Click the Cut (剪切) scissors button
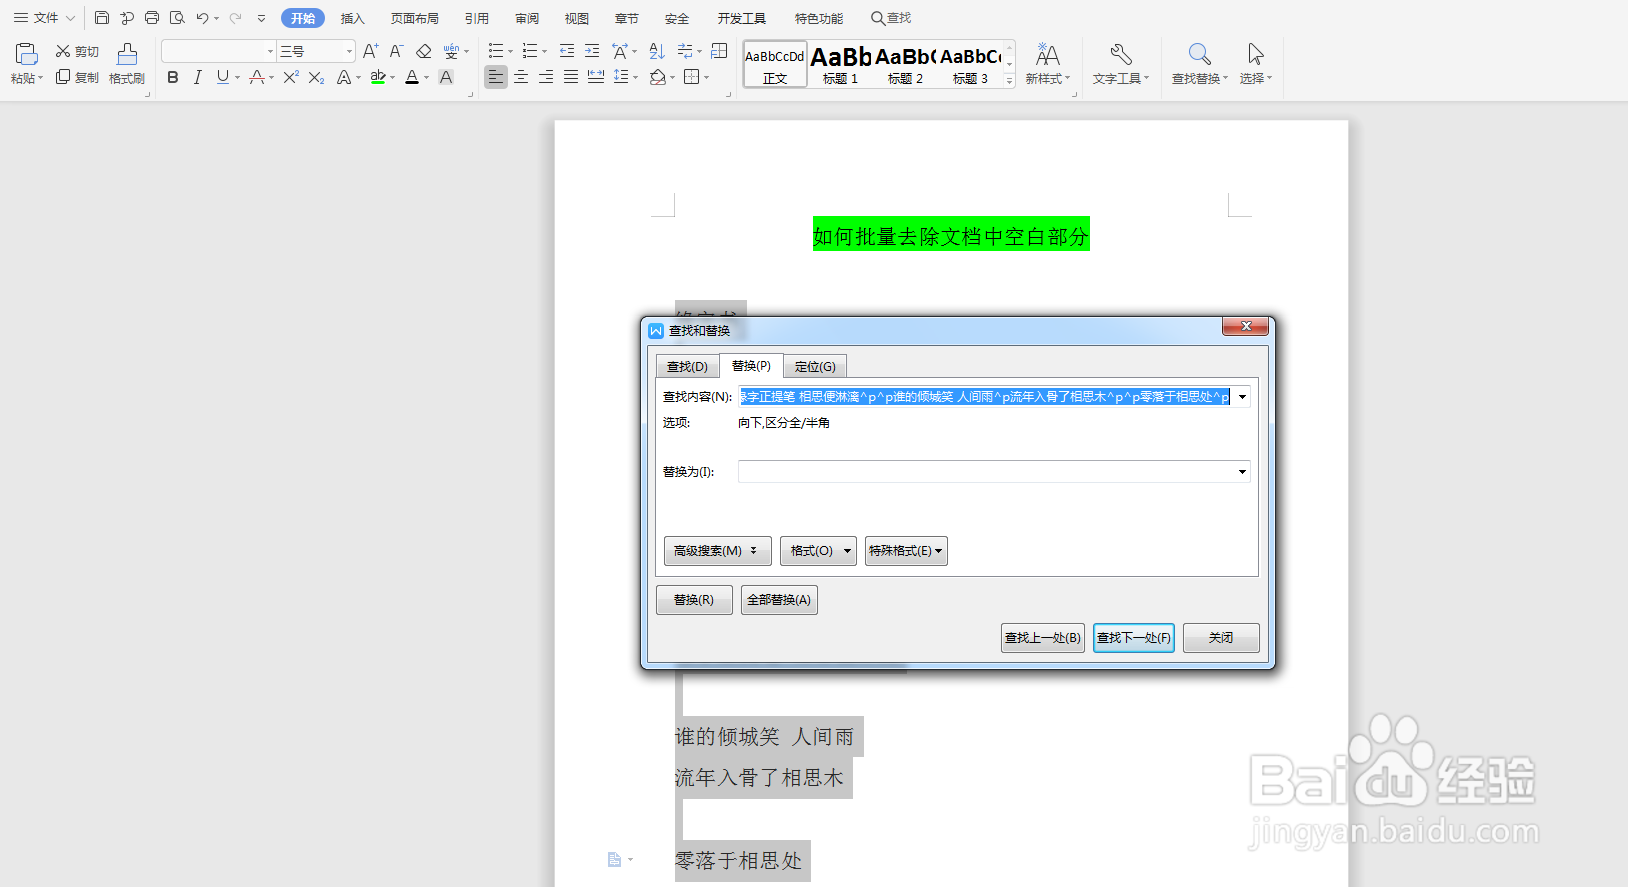Image resolution: width=1628 pixels, height=887 pixels. point(77,51)
